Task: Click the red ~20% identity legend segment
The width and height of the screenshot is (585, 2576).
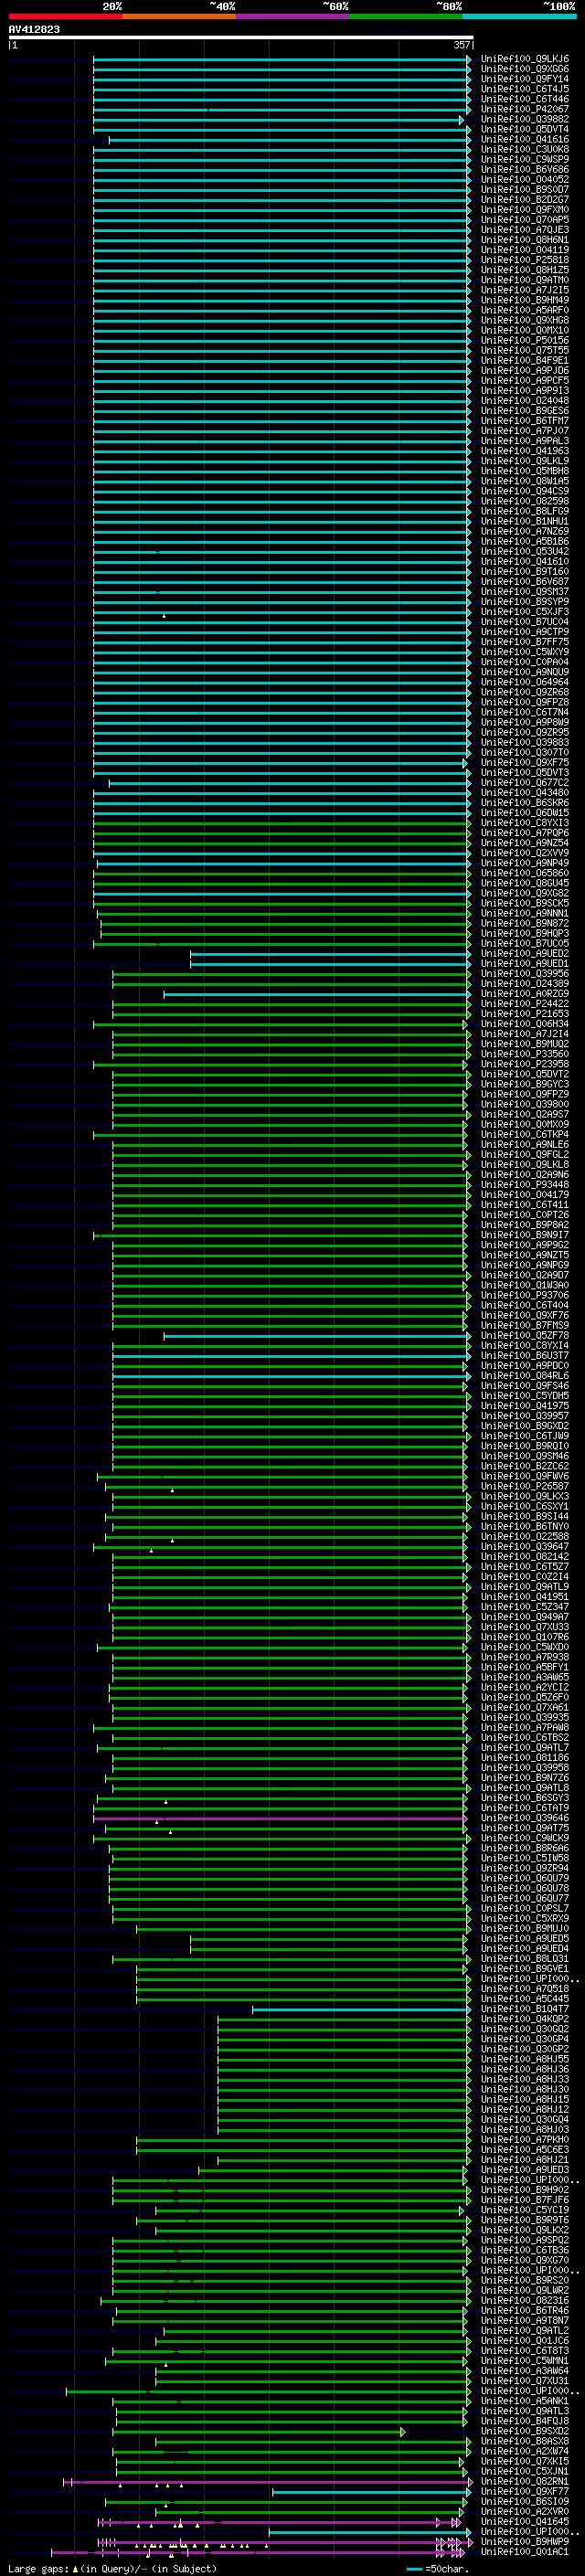Action: (65, 16)
